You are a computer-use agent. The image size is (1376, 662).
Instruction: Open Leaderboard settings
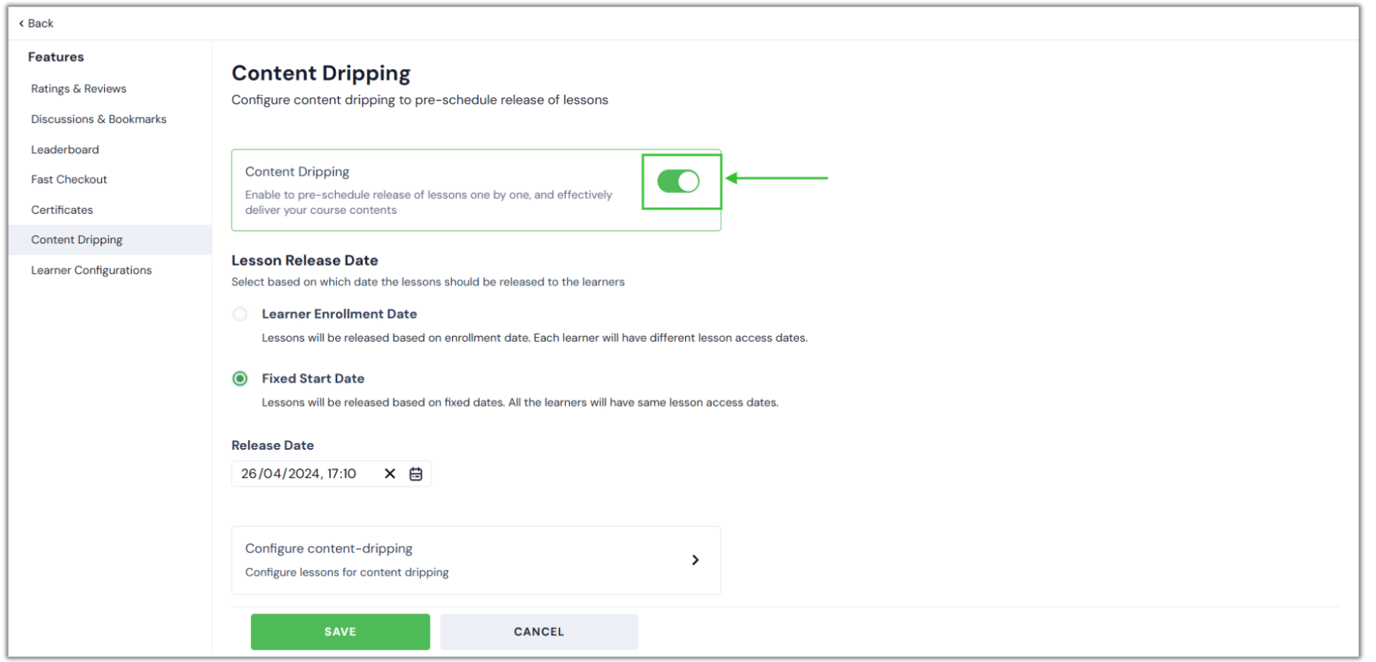click(x=63, y=149)
